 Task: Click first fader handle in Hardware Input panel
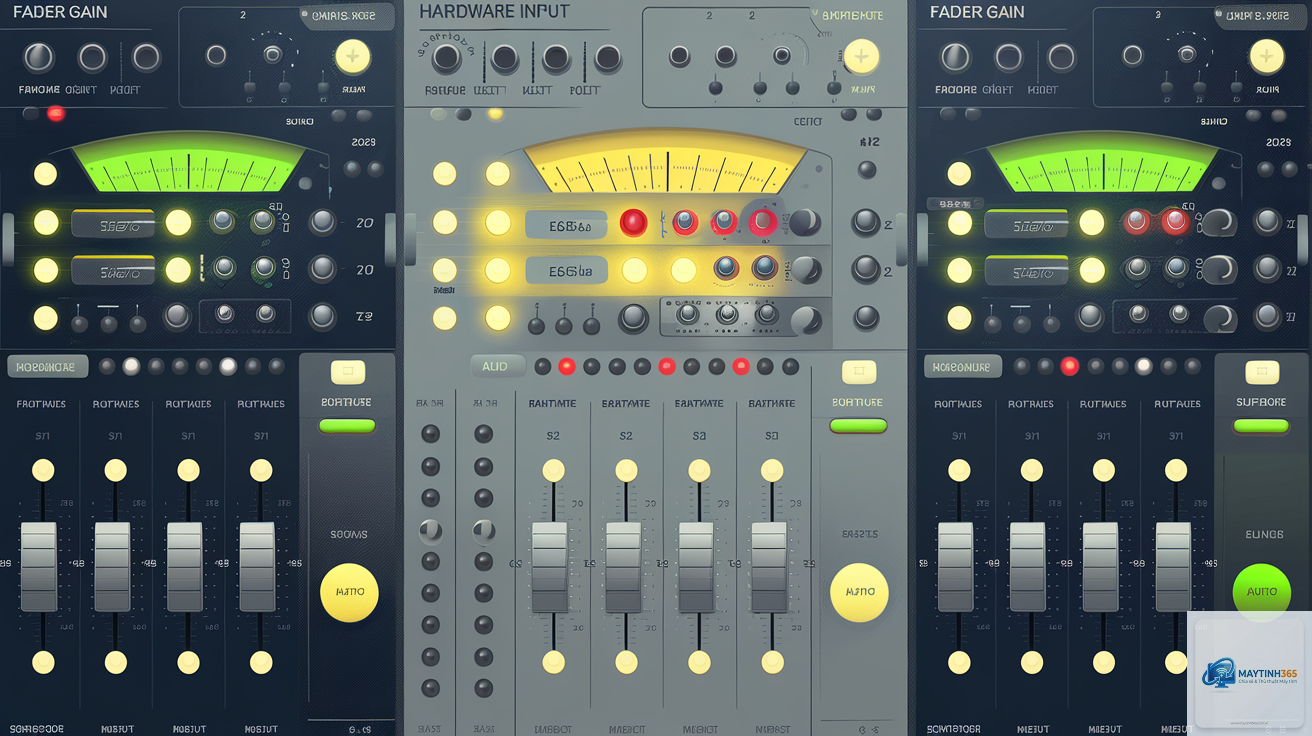549,567
